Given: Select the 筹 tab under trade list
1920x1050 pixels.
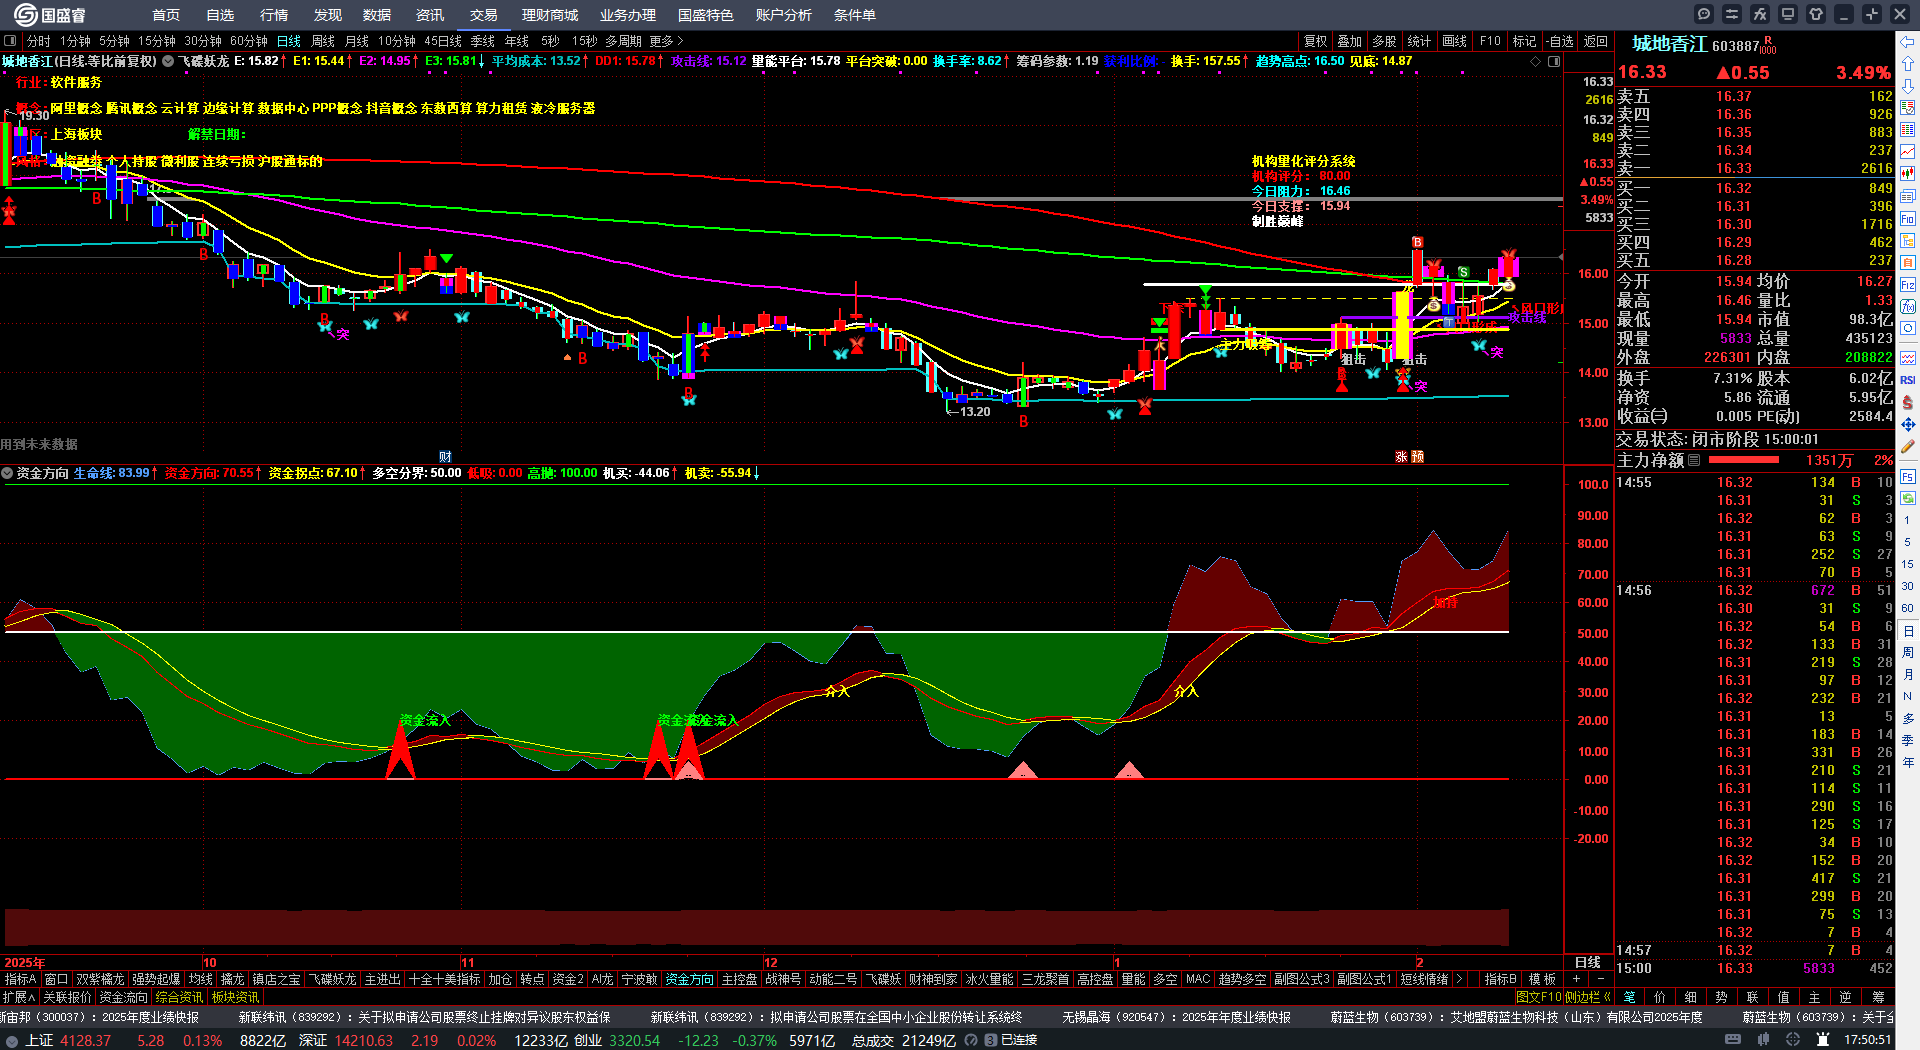Looking at the screenshot, I should click(x=1878, y=997).
